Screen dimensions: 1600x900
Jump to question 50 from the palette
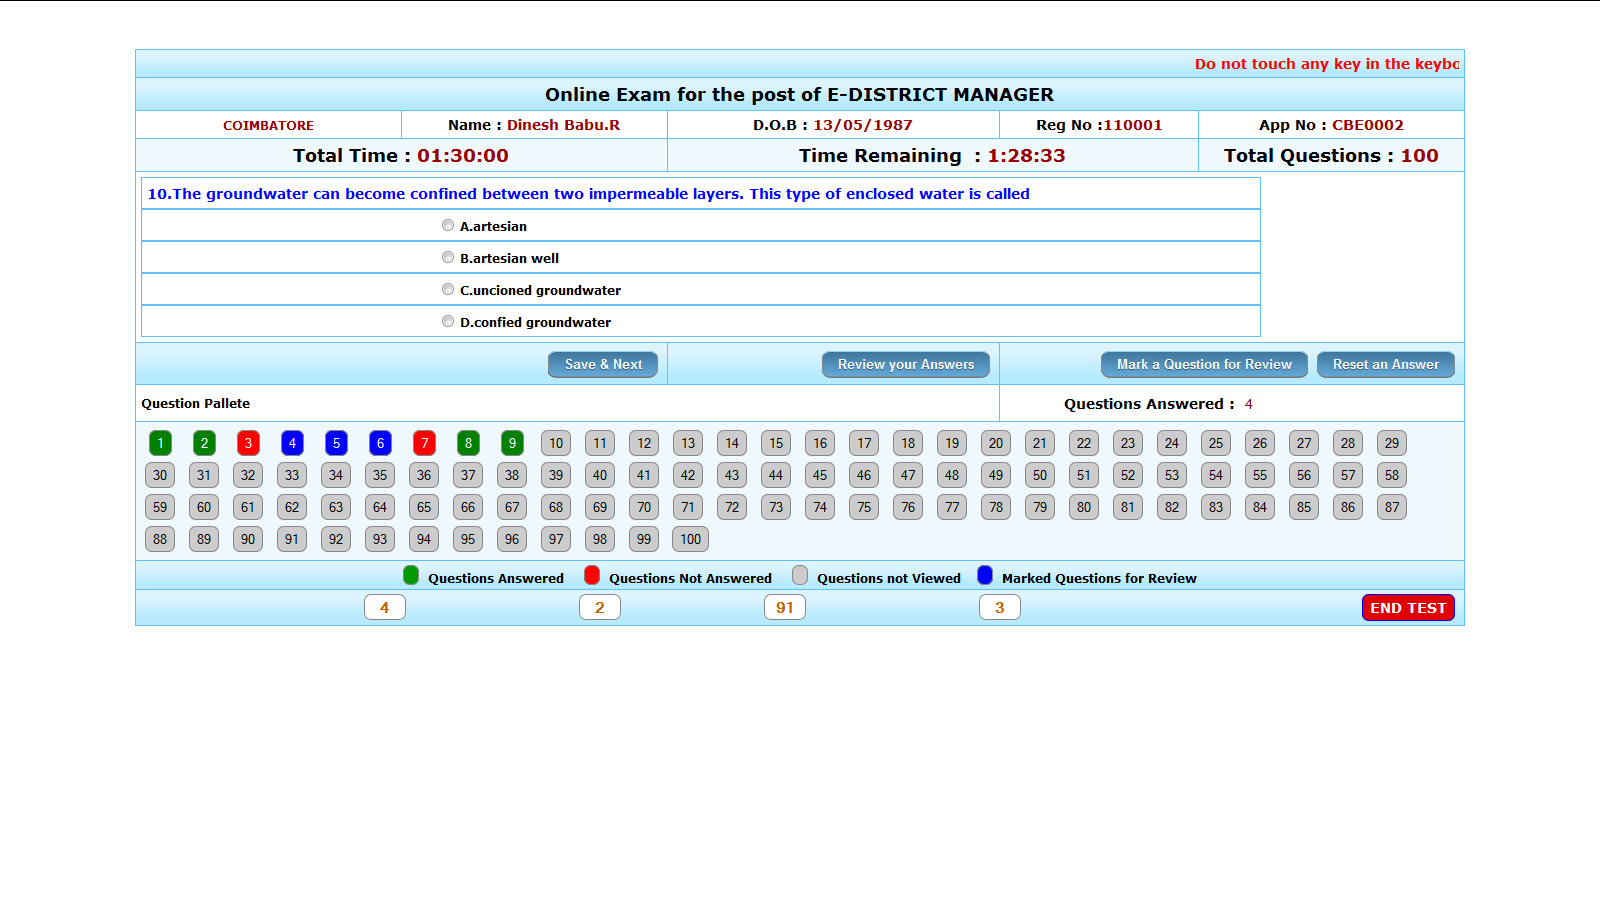pos(1039,475)
